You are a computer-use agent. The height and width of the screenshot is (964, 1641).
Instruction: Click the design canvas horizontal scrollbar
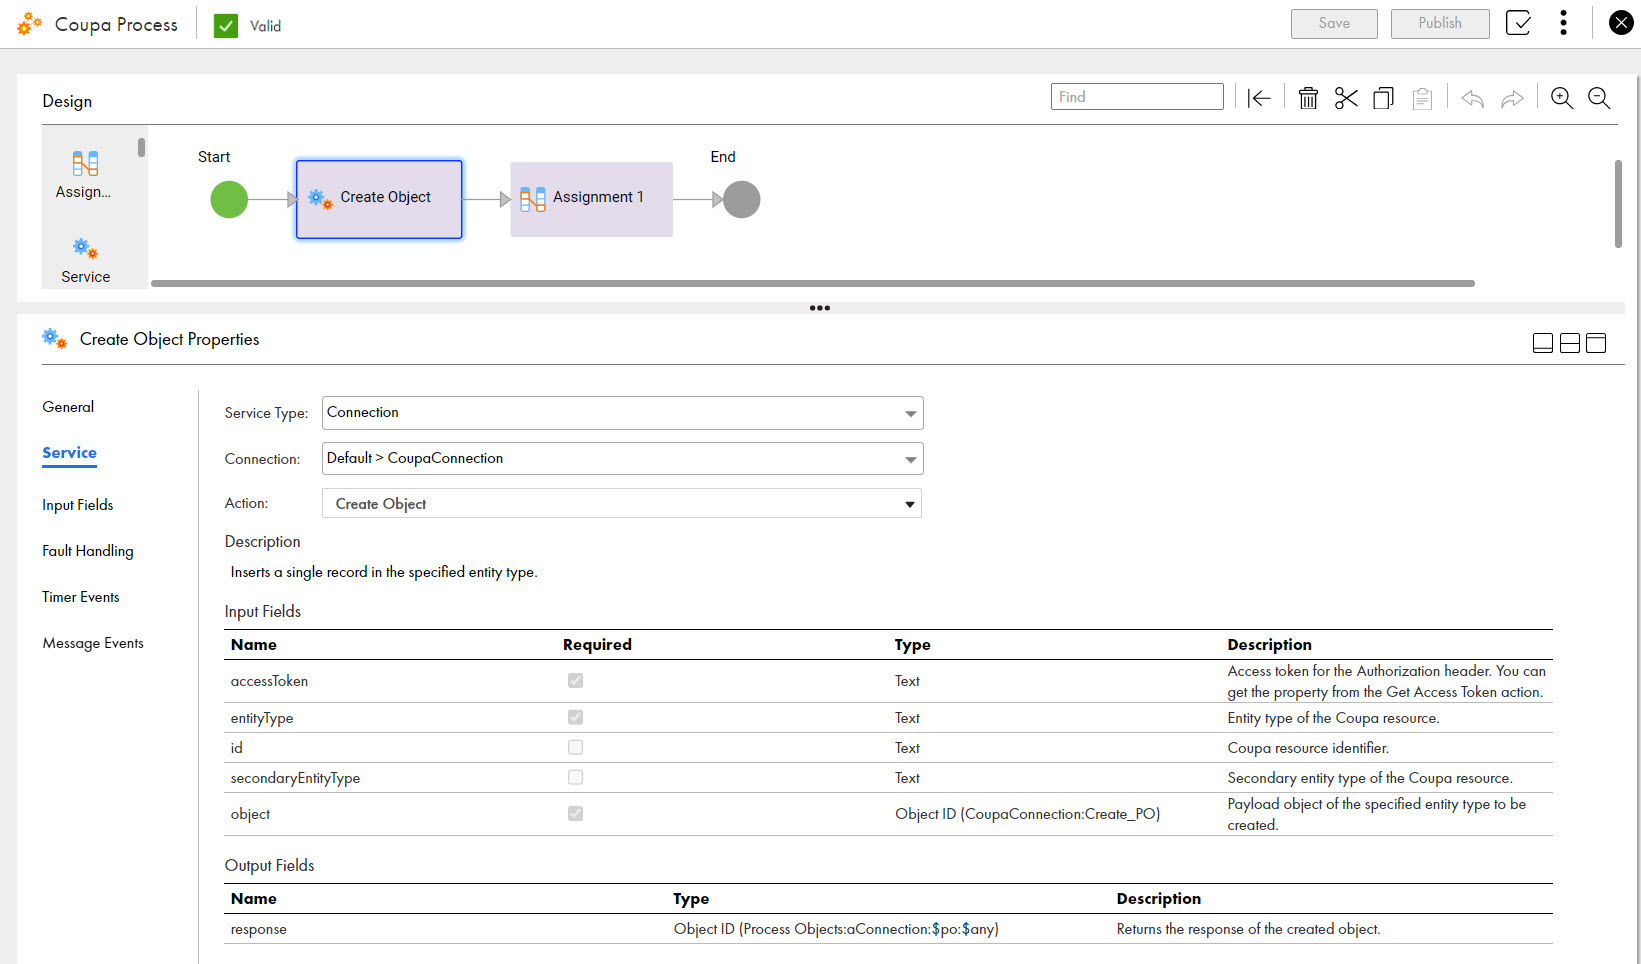(813, 283)
